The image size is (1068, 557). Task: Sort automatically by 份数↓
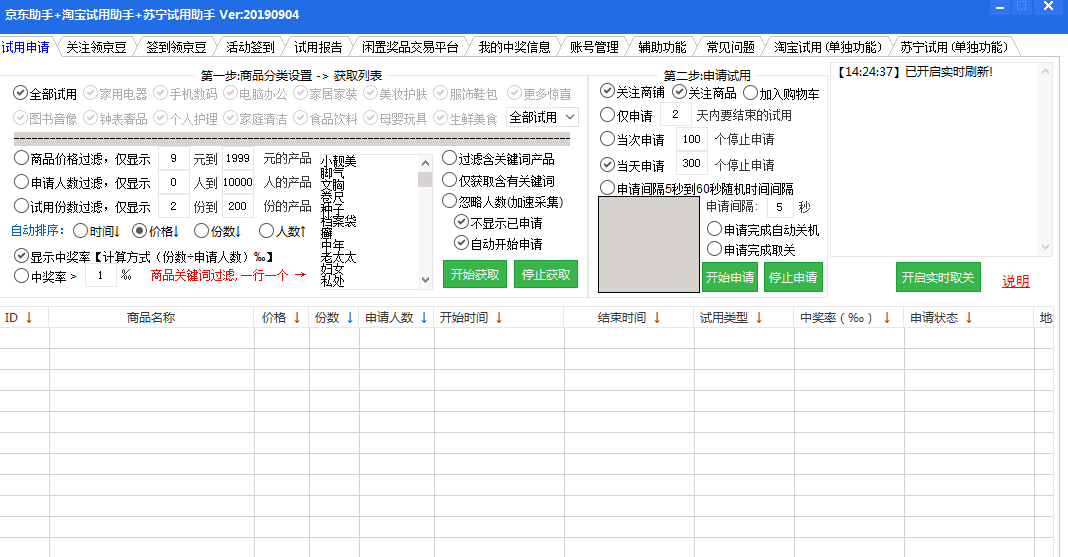coord(217,231)
